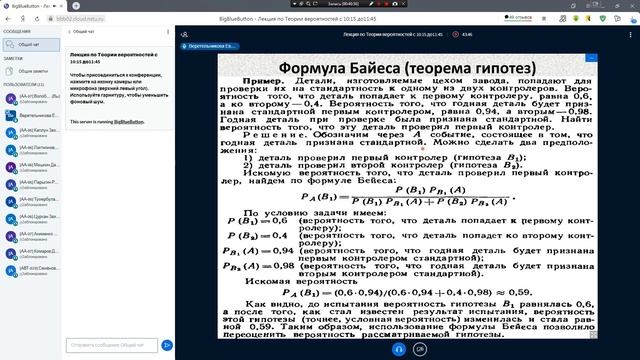
Task: Select user Комаров in users list
Action: point(31,253)
